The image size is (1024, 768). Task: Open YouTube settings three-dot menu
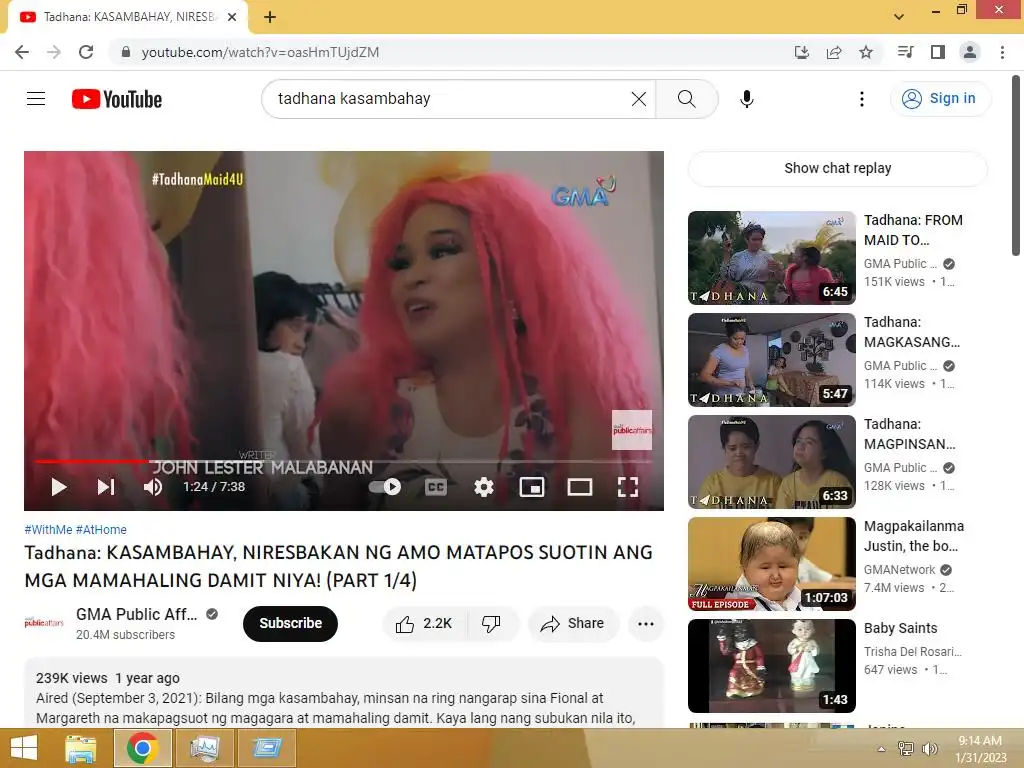coord(861,99)
